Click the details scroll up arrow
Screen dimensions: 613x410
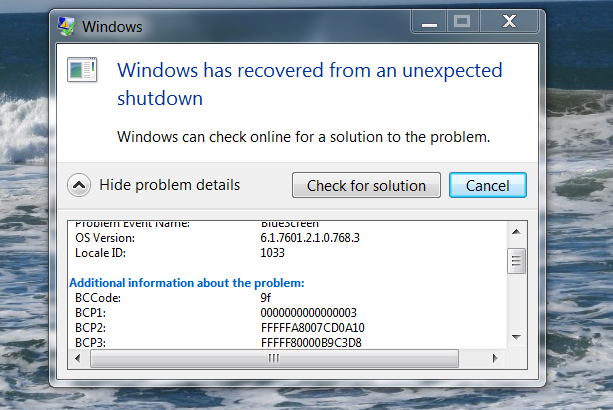(516, 232)
